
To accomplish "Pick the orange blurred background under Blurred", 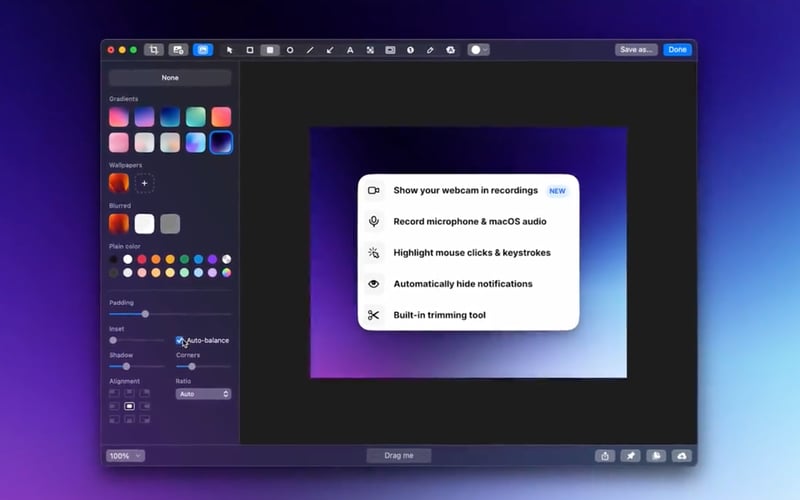I will pyautogui.click(x=119, y=223).
